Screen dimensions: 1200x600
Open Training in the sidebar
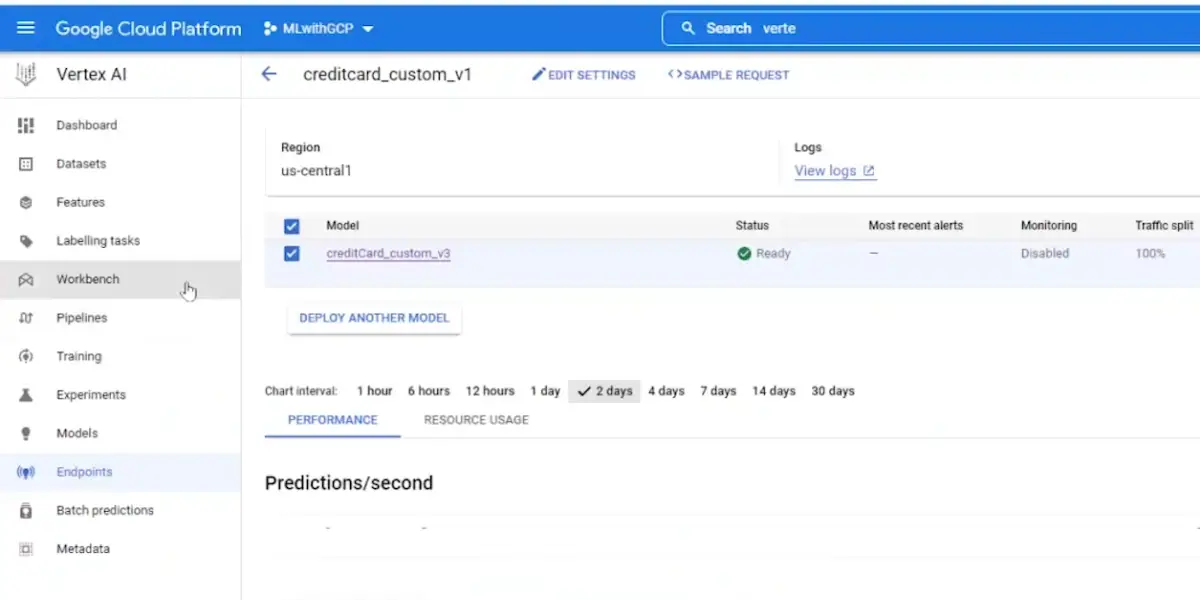tap(120, 356)
